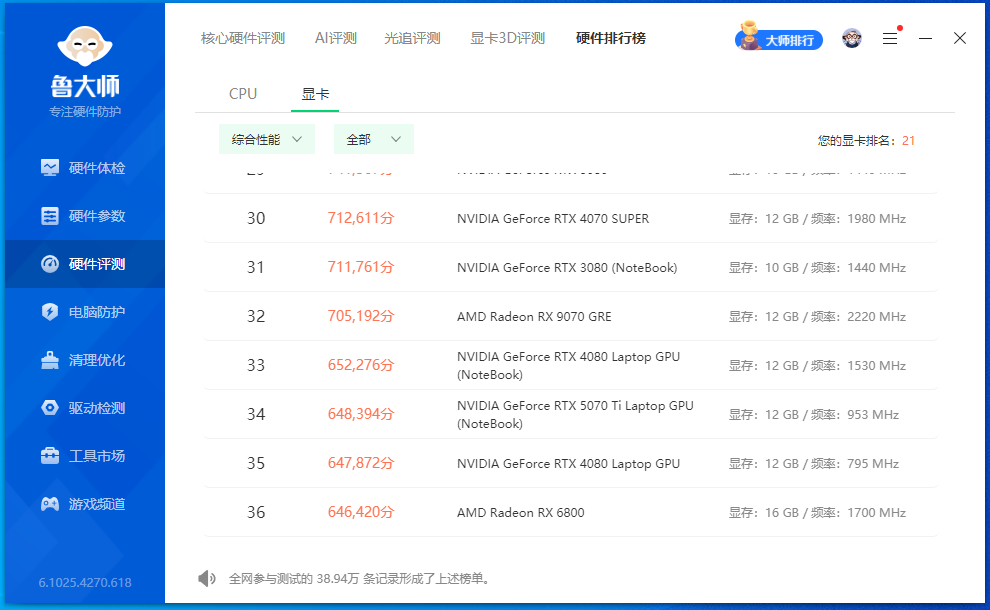Select NVIDIA GeForce RTX 3080 (NoteBook) row
This screenshot has width=990, height=610.
click(x=571, y=267)
